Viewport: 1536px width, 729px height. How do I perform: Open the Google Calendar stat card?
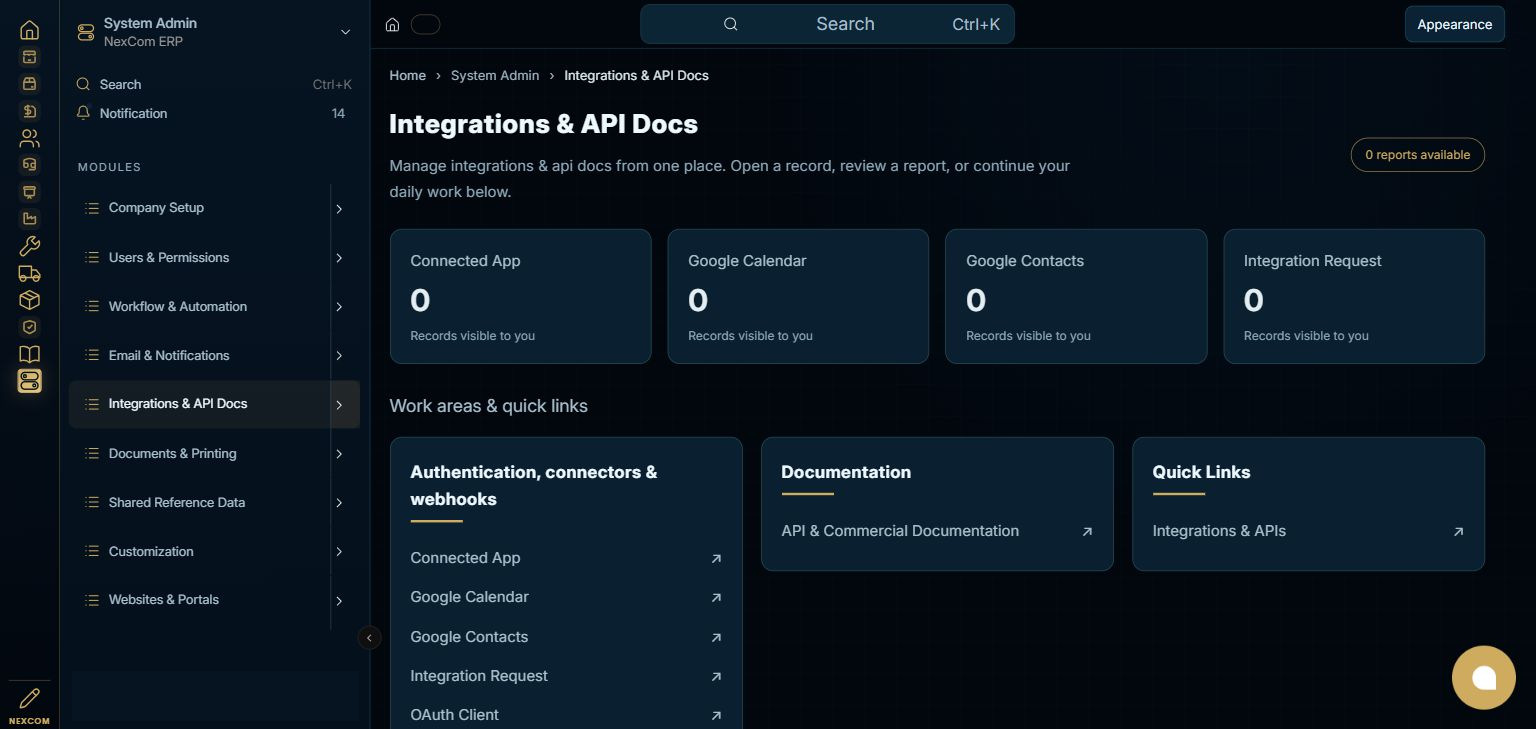798,296
